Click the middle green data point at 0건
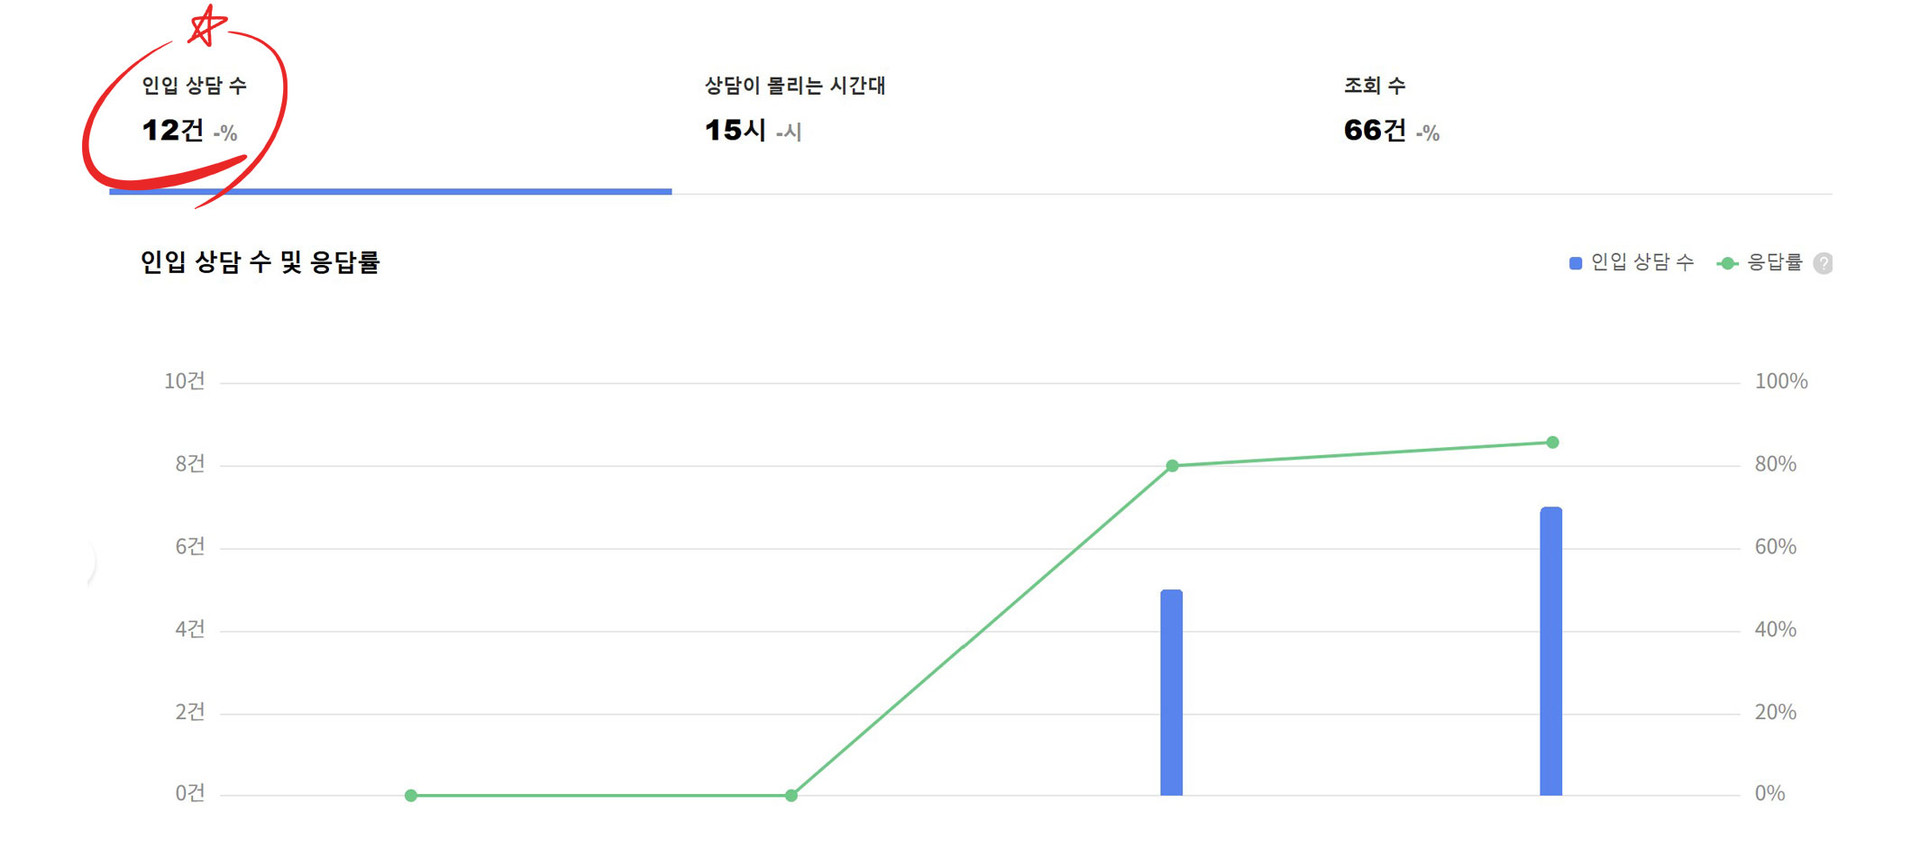 tap(790, 794)
